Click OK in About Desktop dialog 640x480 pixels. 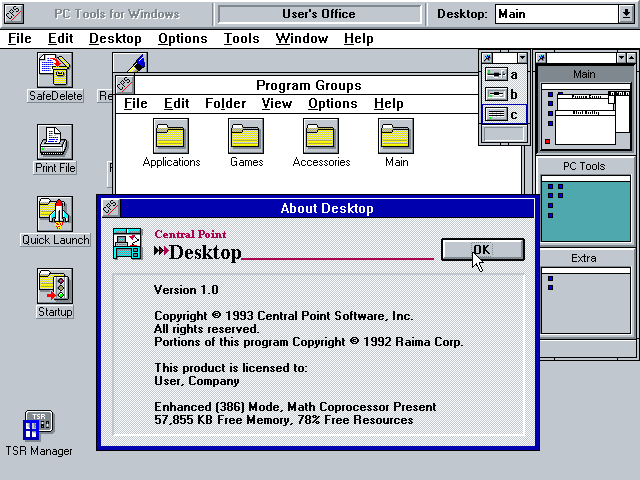click(482, 249)
